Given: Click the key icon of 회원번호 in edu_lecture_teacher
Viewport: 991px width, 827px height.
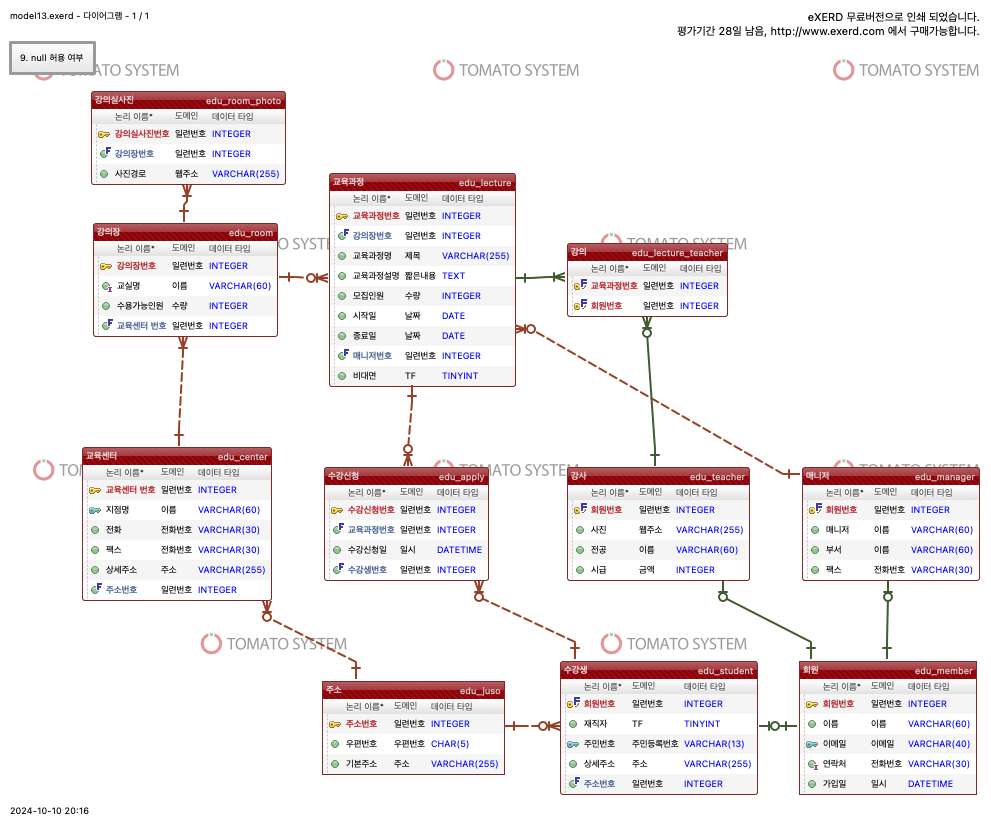Looking at the screenshot, I should pos(580,305).
